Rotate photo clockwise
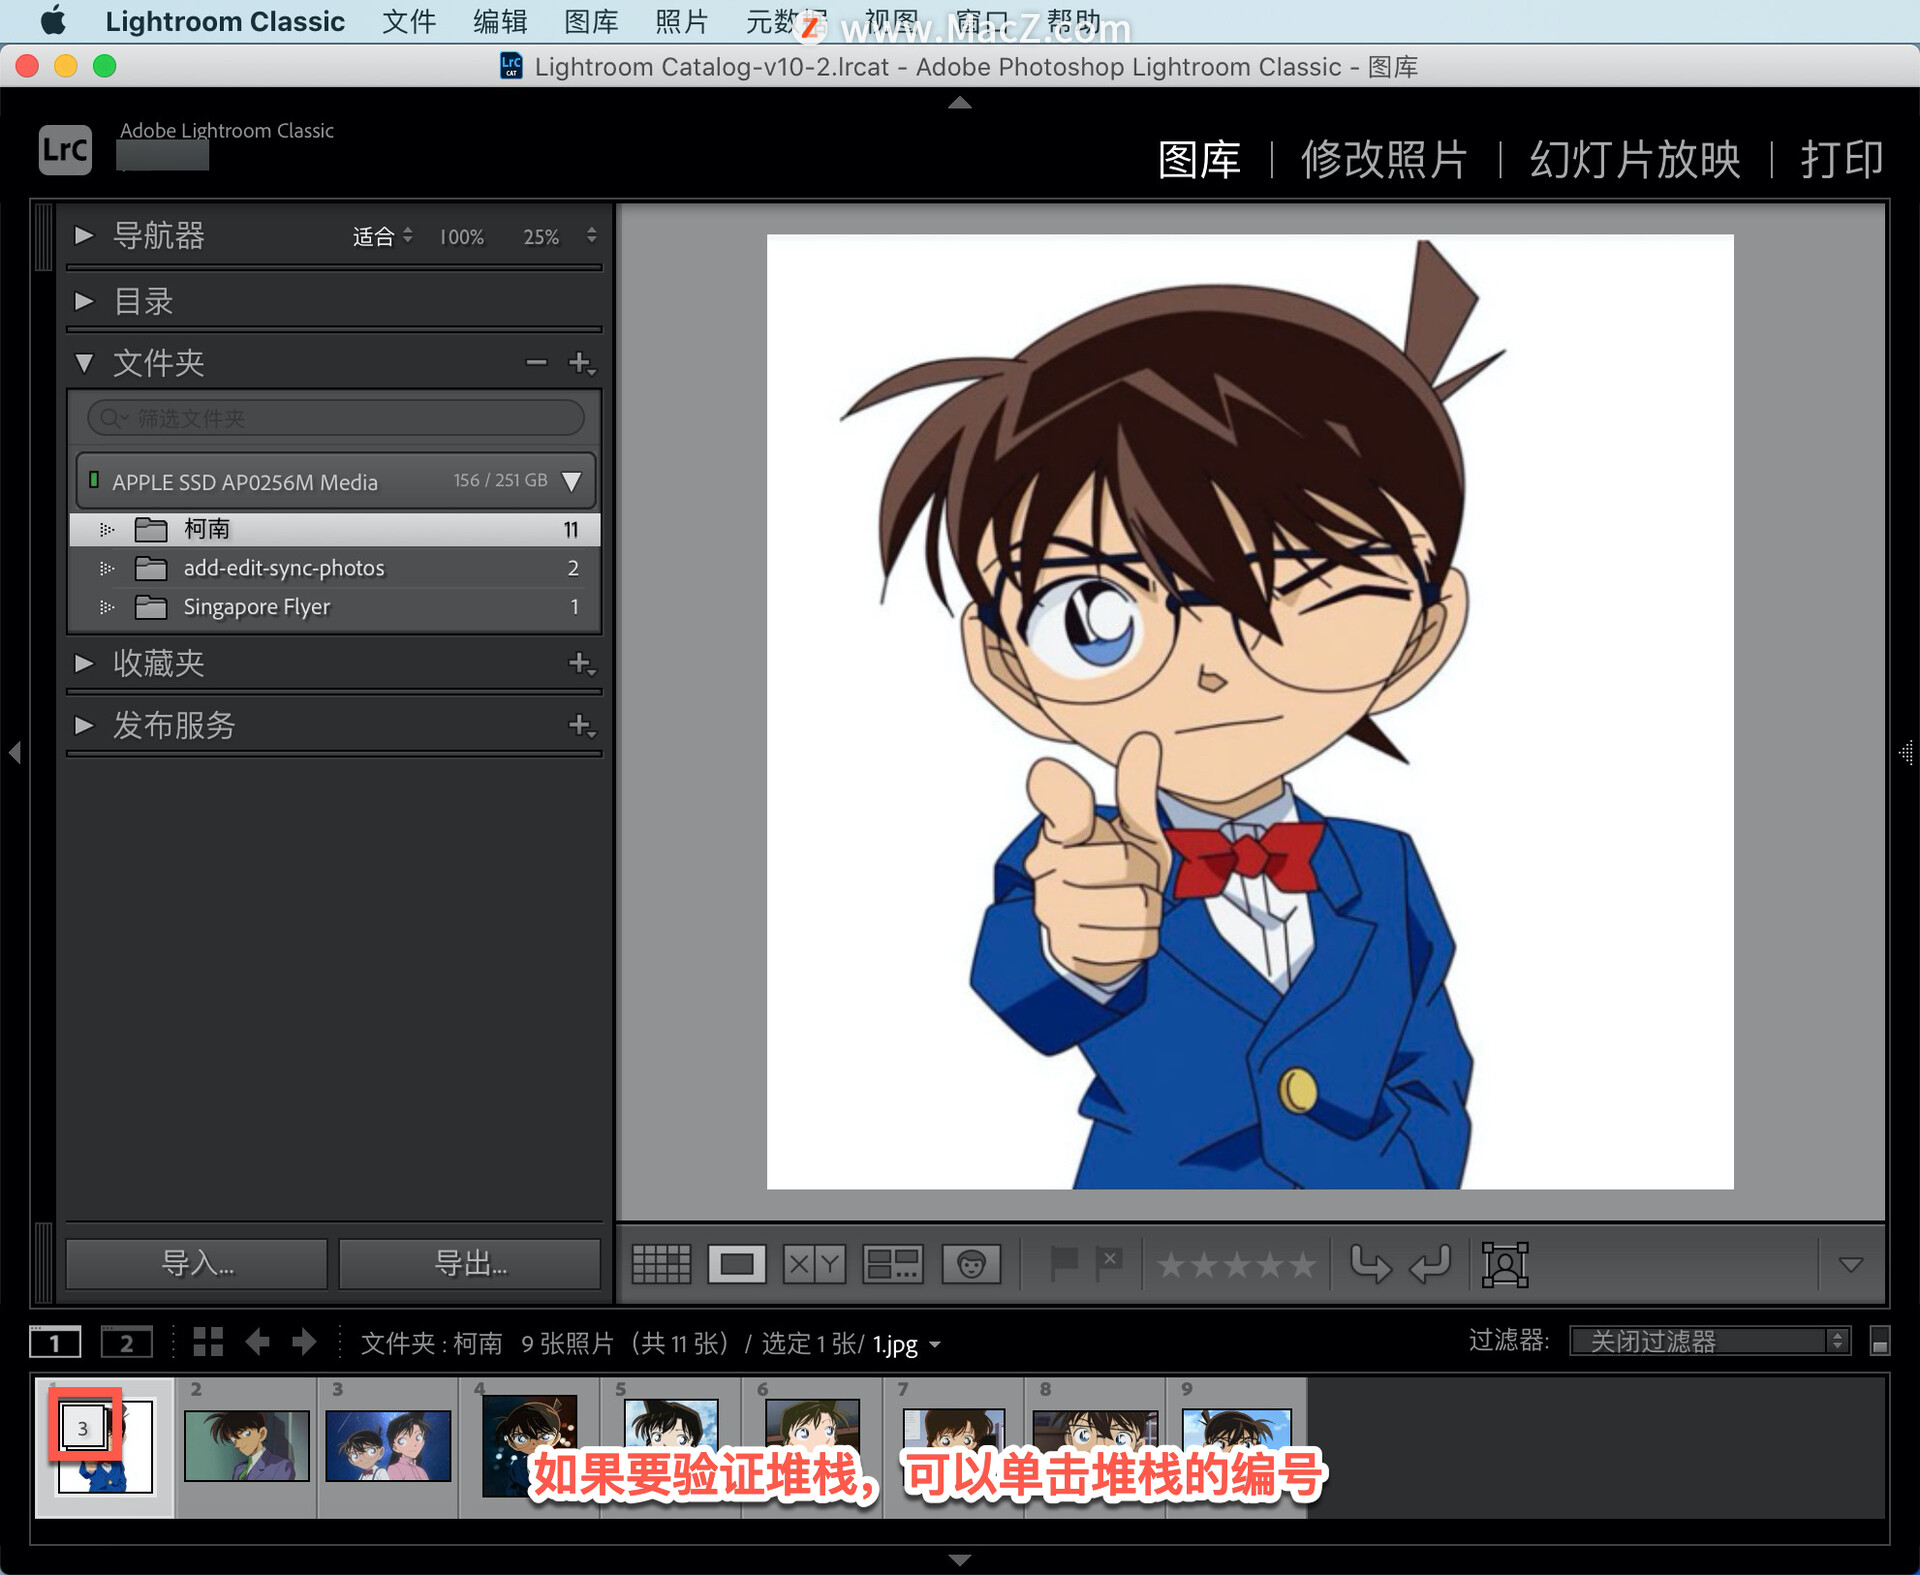Image resolution: width=1920 pixels, height=1575 pixels. [1430, 1265]
